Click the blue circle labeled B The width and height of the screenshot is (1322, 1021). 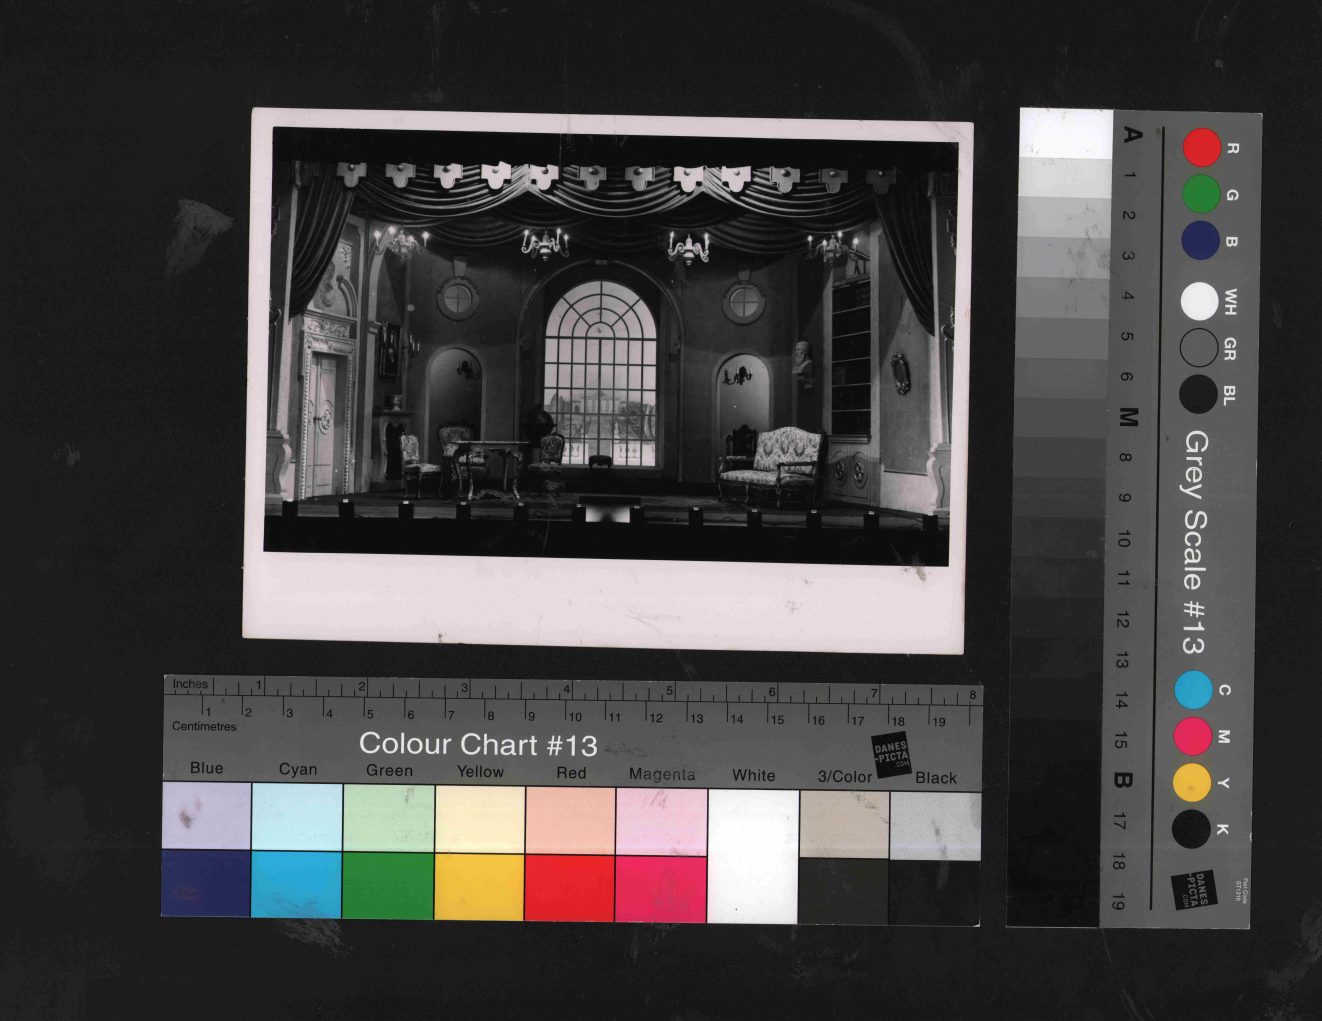[x=1200, y=241]
